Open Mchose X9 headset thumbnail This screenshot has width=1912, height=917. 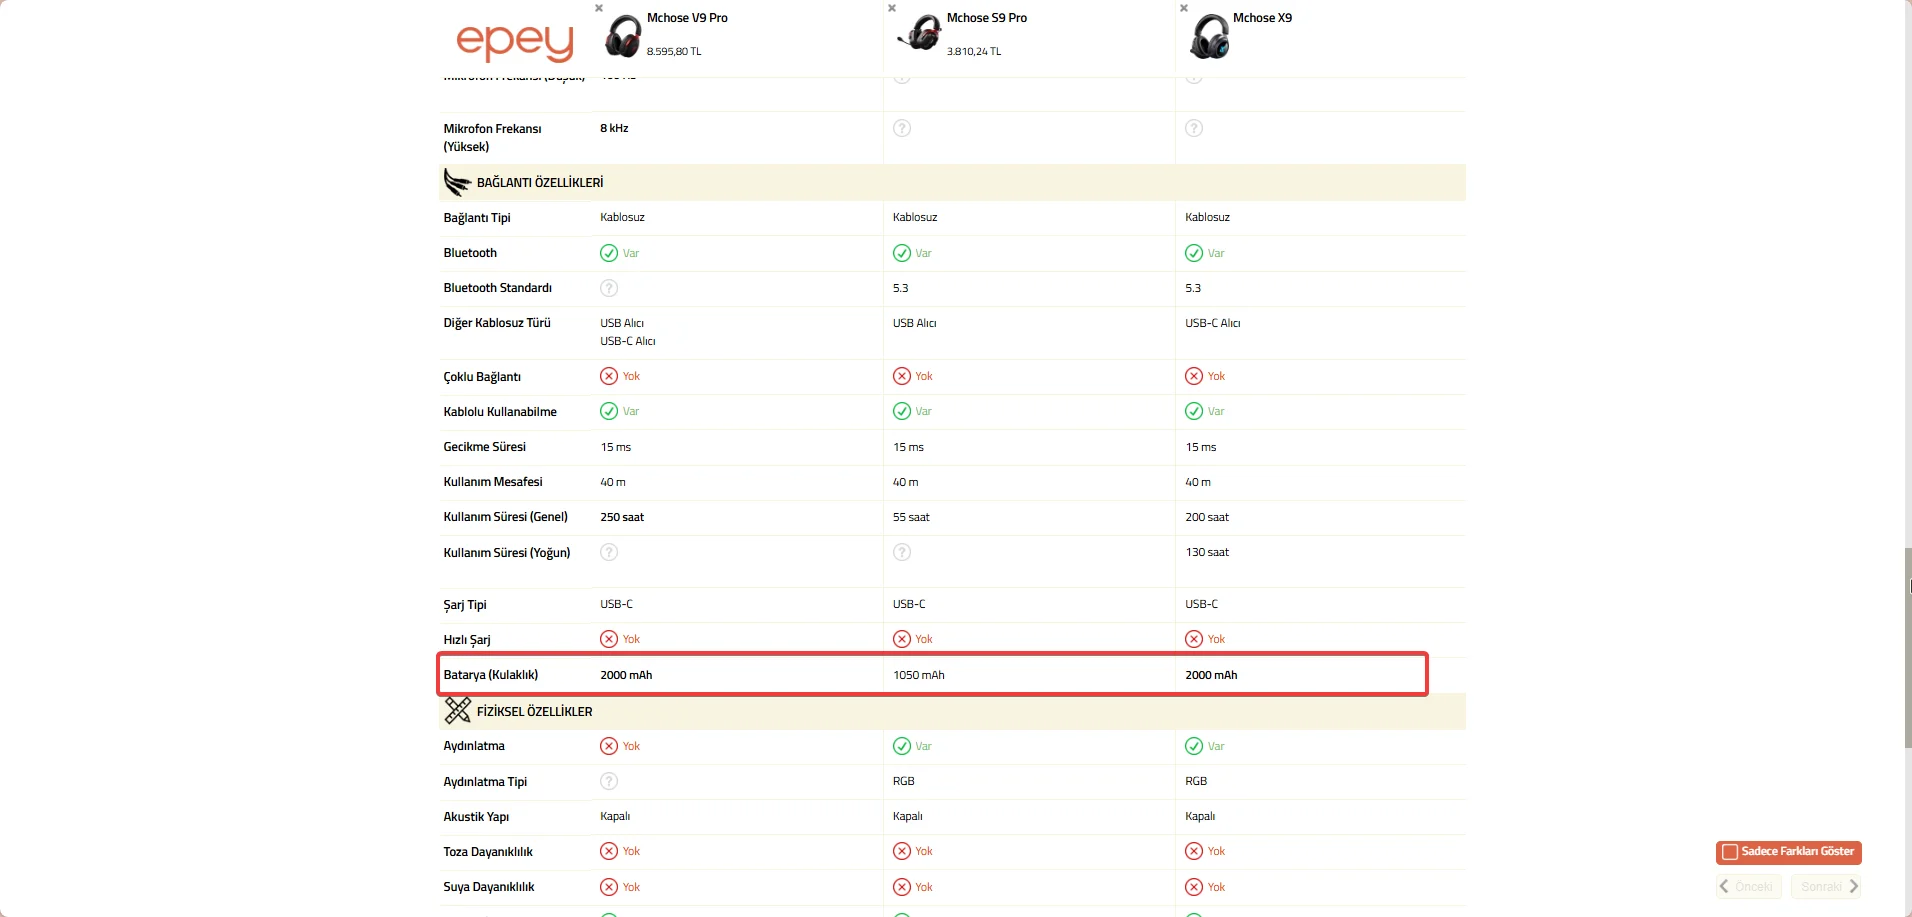click(x=1210, y=37)
